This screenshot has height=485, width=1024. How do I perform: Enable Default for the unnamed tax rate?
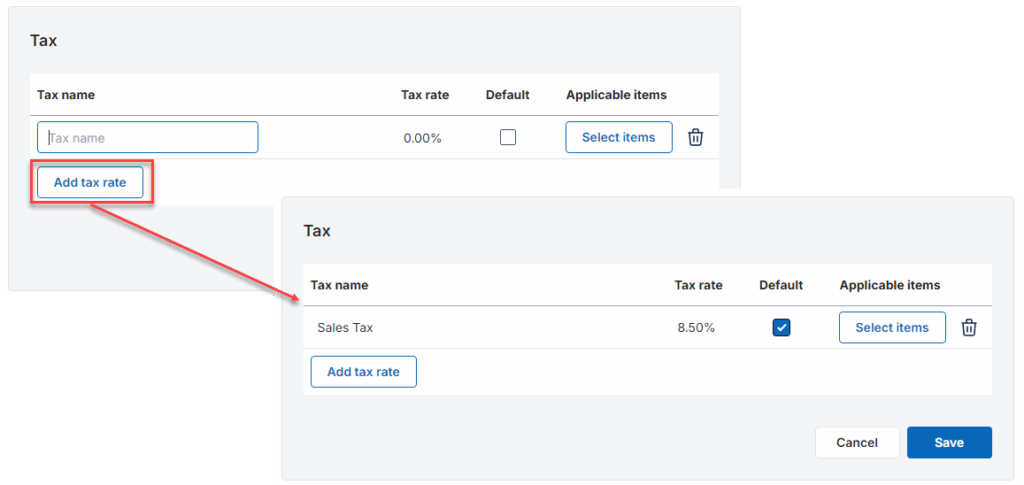(x=508, y=138)
